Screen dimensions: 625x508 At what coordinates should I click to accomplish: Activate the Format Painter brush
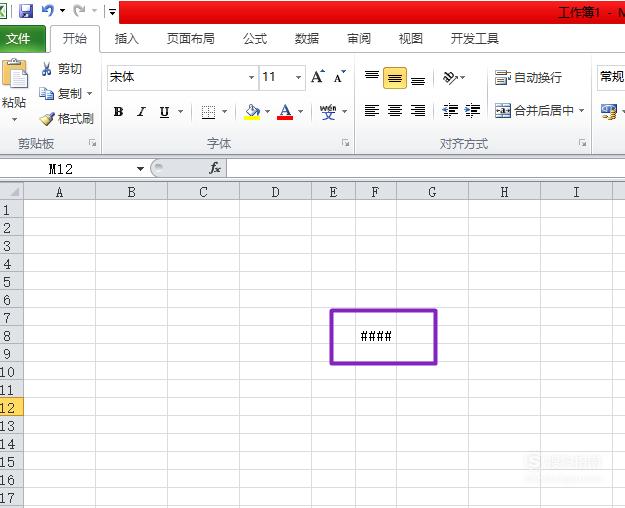click(x=47, y=119)
